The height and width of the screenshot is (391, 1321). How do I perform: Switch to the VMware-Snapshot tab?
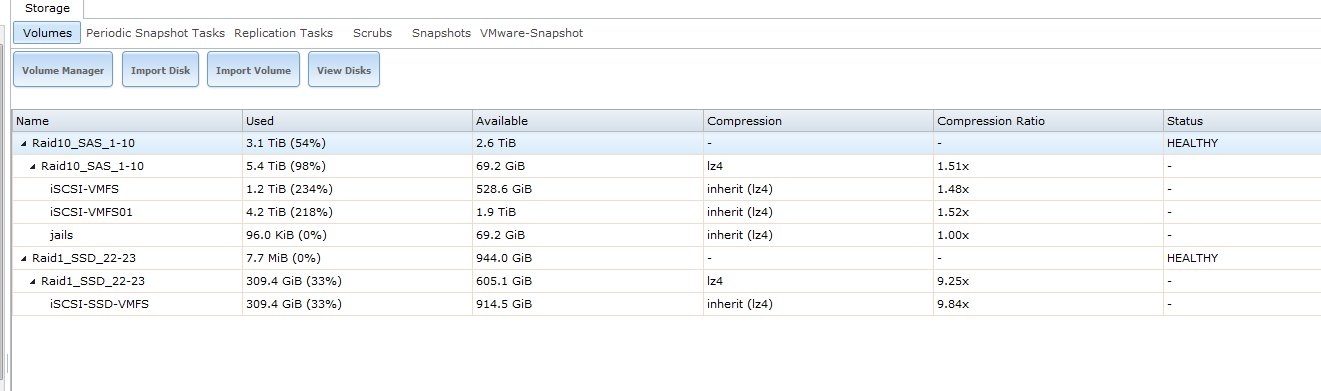(531, 33)
